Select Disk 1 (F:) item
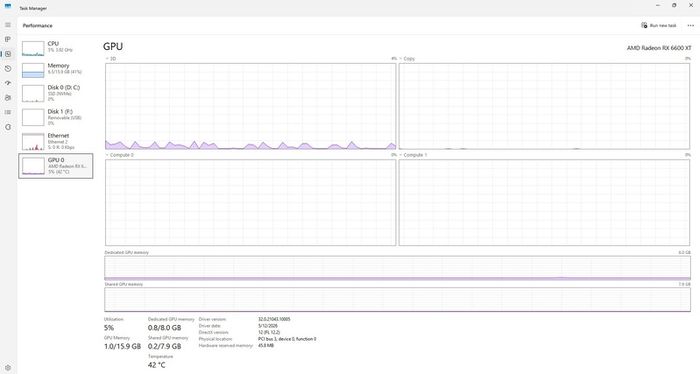 (55, 117)
